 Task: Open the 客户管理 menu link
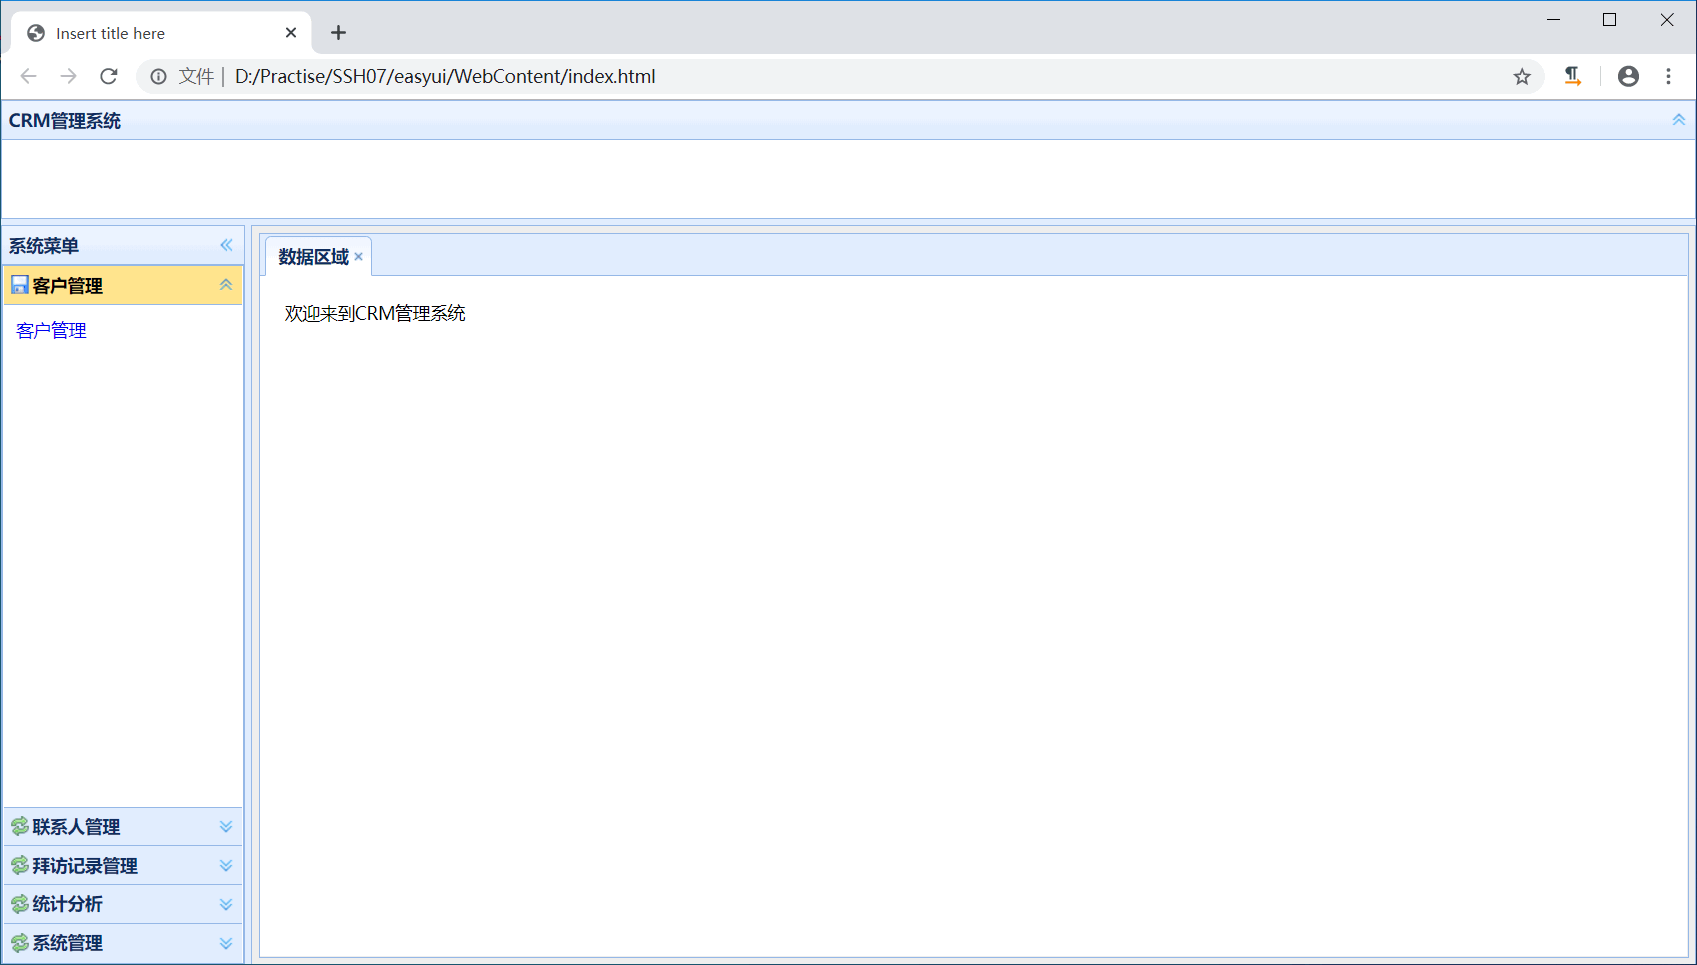pos(50,330)
